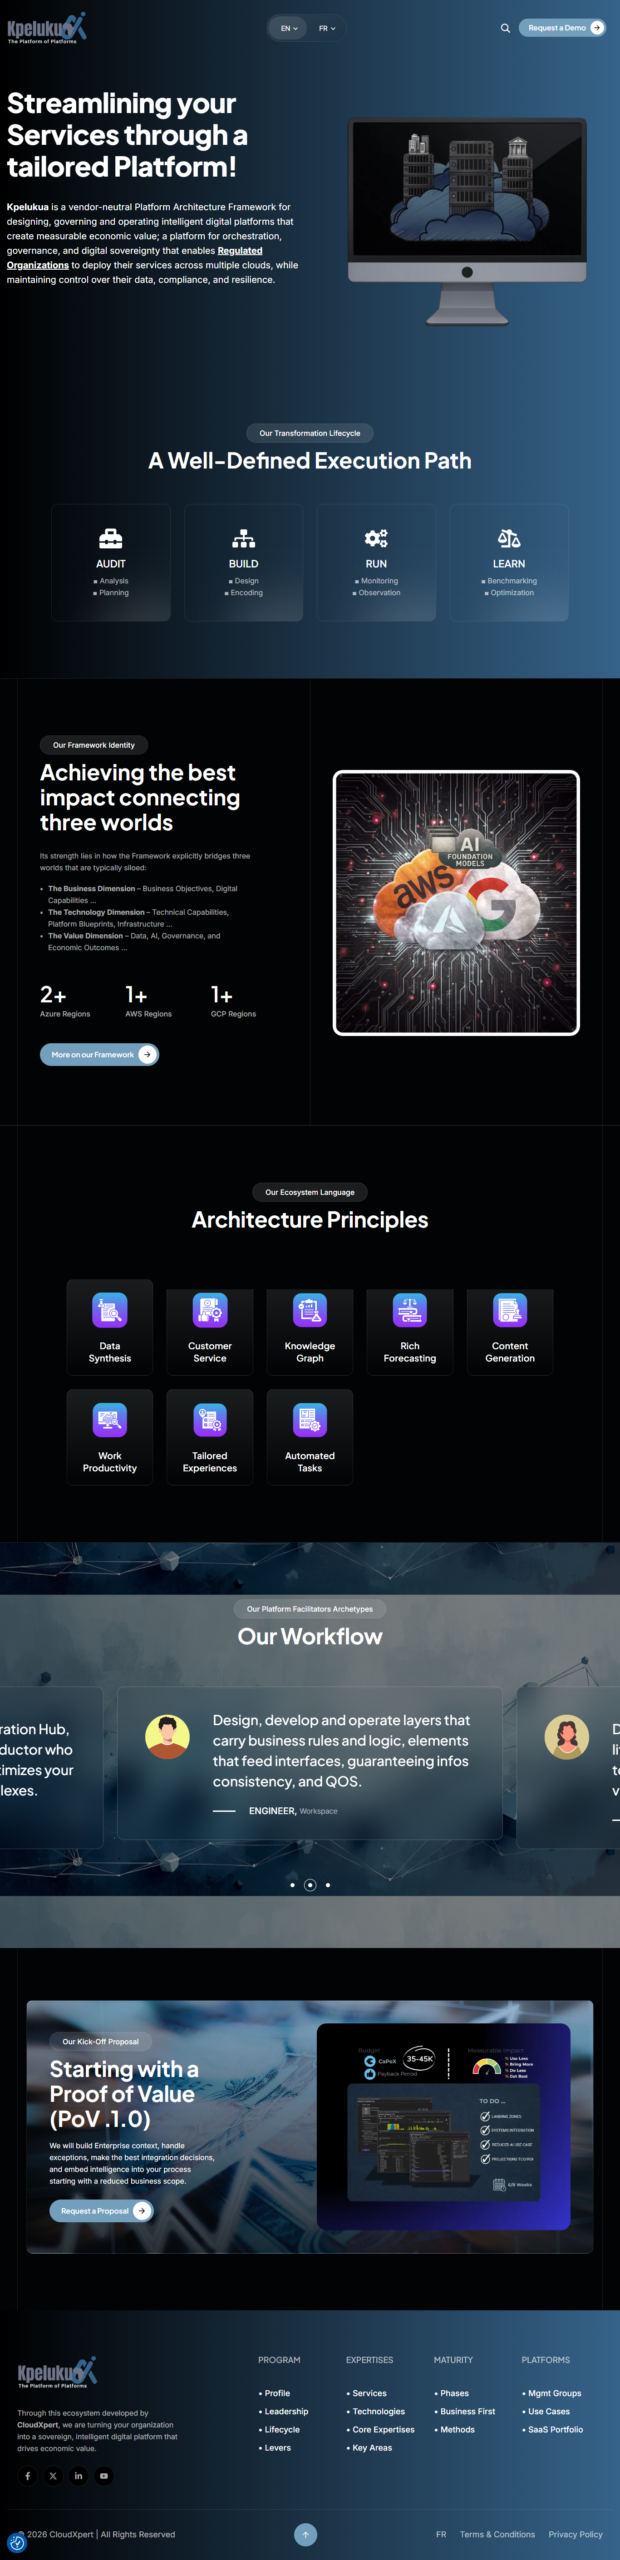Screen dimensions: 620x2560
Task: Open the cookie preferences icon
Action: click(16, 2543)
